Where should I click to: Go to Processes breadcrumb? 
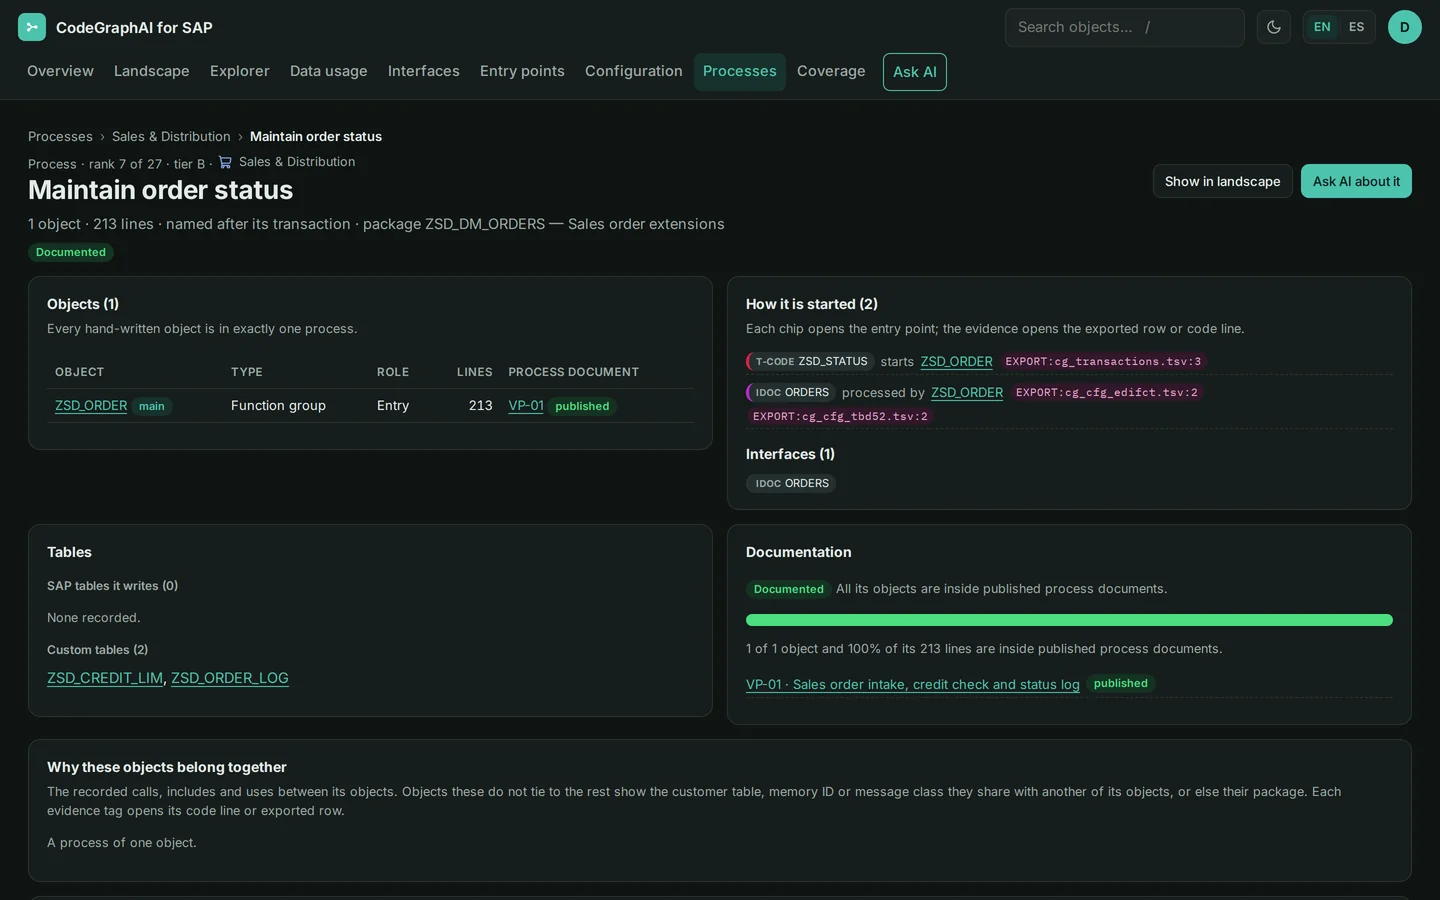pyautogui.click(x=60, y=136)
